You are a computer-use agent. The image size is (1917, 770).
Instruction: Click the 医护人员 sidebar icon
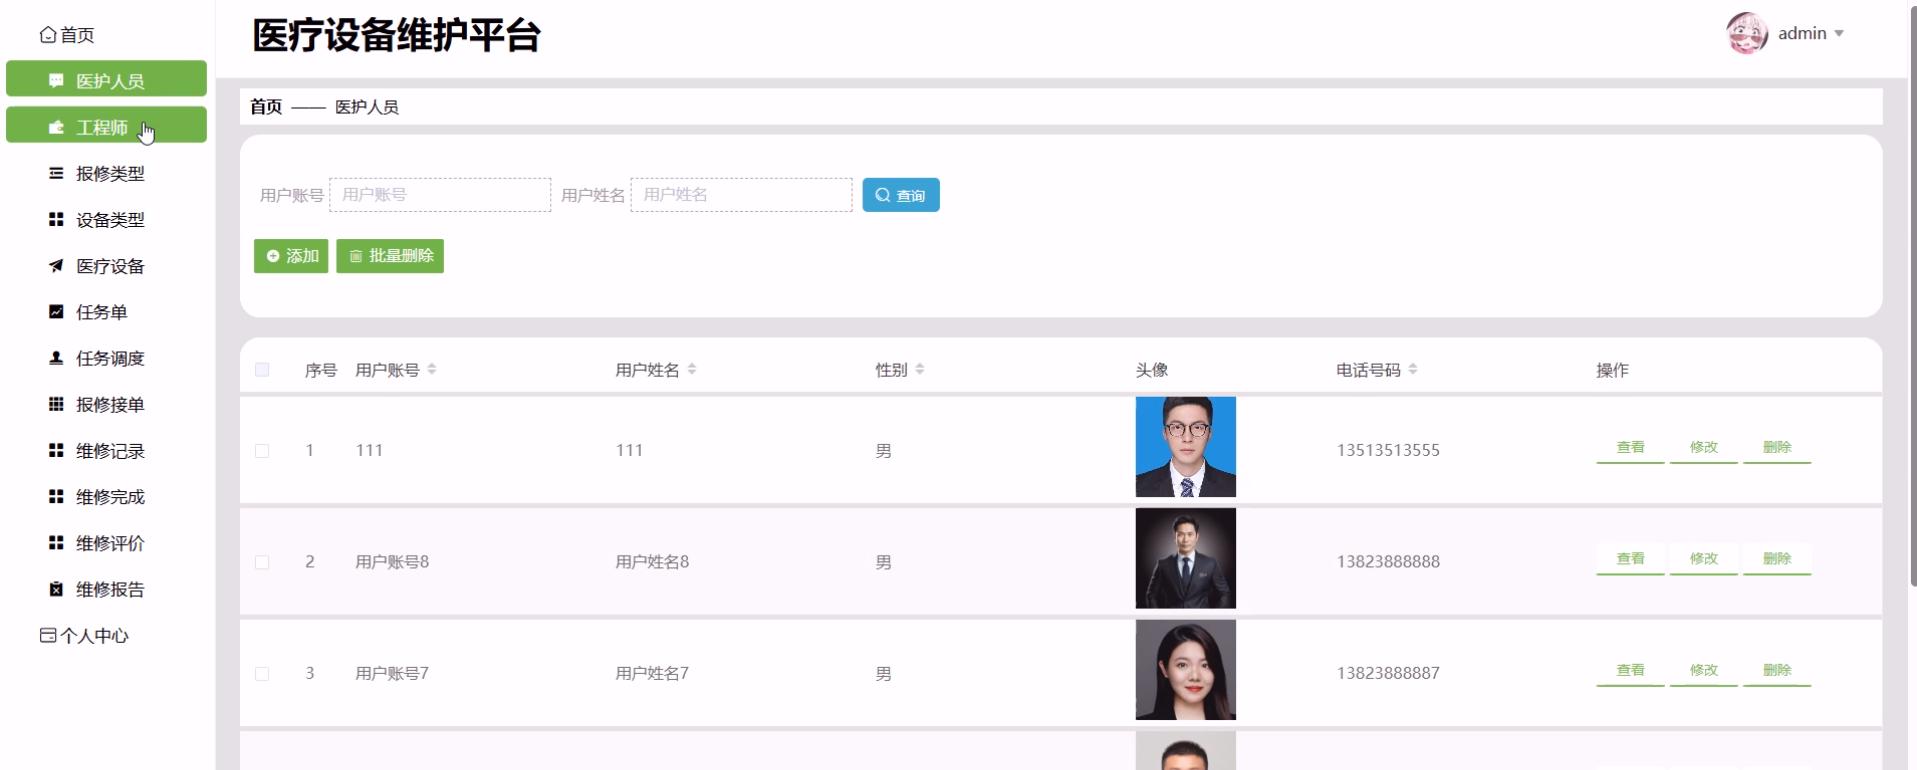tap(56, 81)
